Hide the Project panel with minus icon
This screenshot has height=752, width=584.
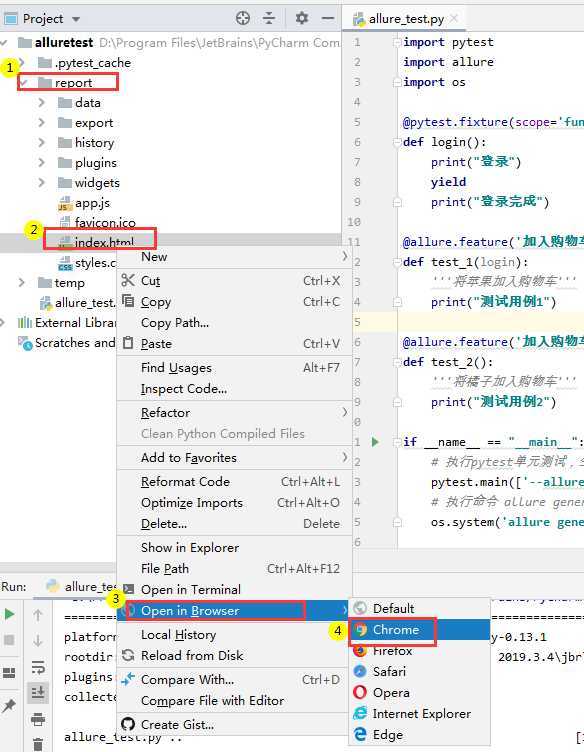[328, 18]
